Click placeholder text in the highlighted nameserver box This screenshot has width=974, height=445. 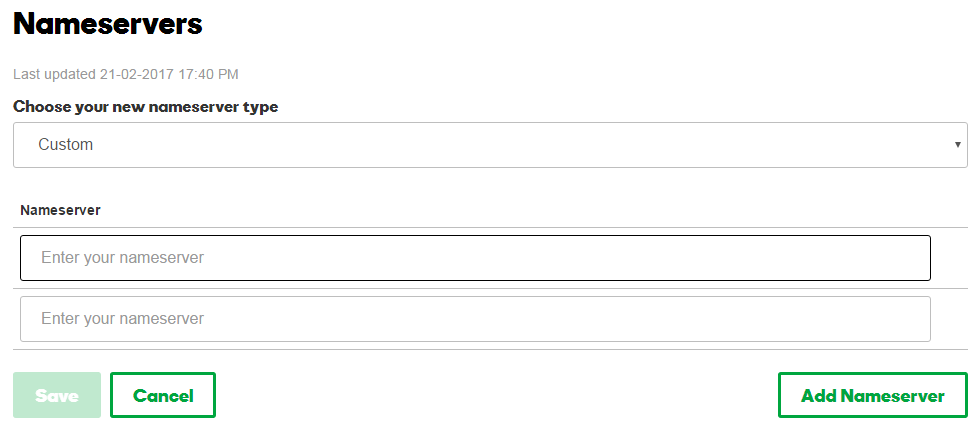(122, 258)
